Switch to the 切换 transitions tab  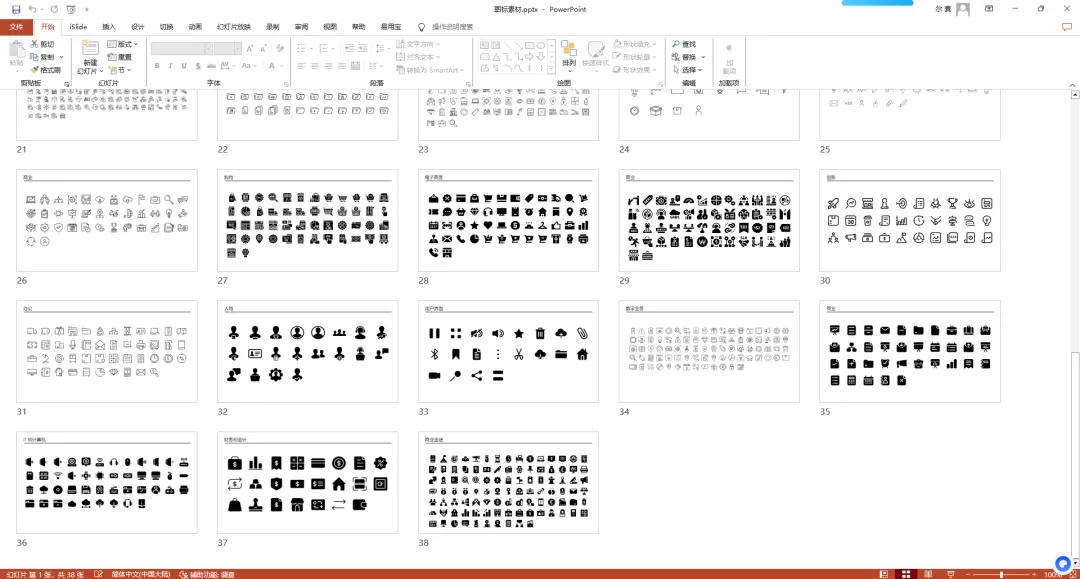[x=167, y=27]
